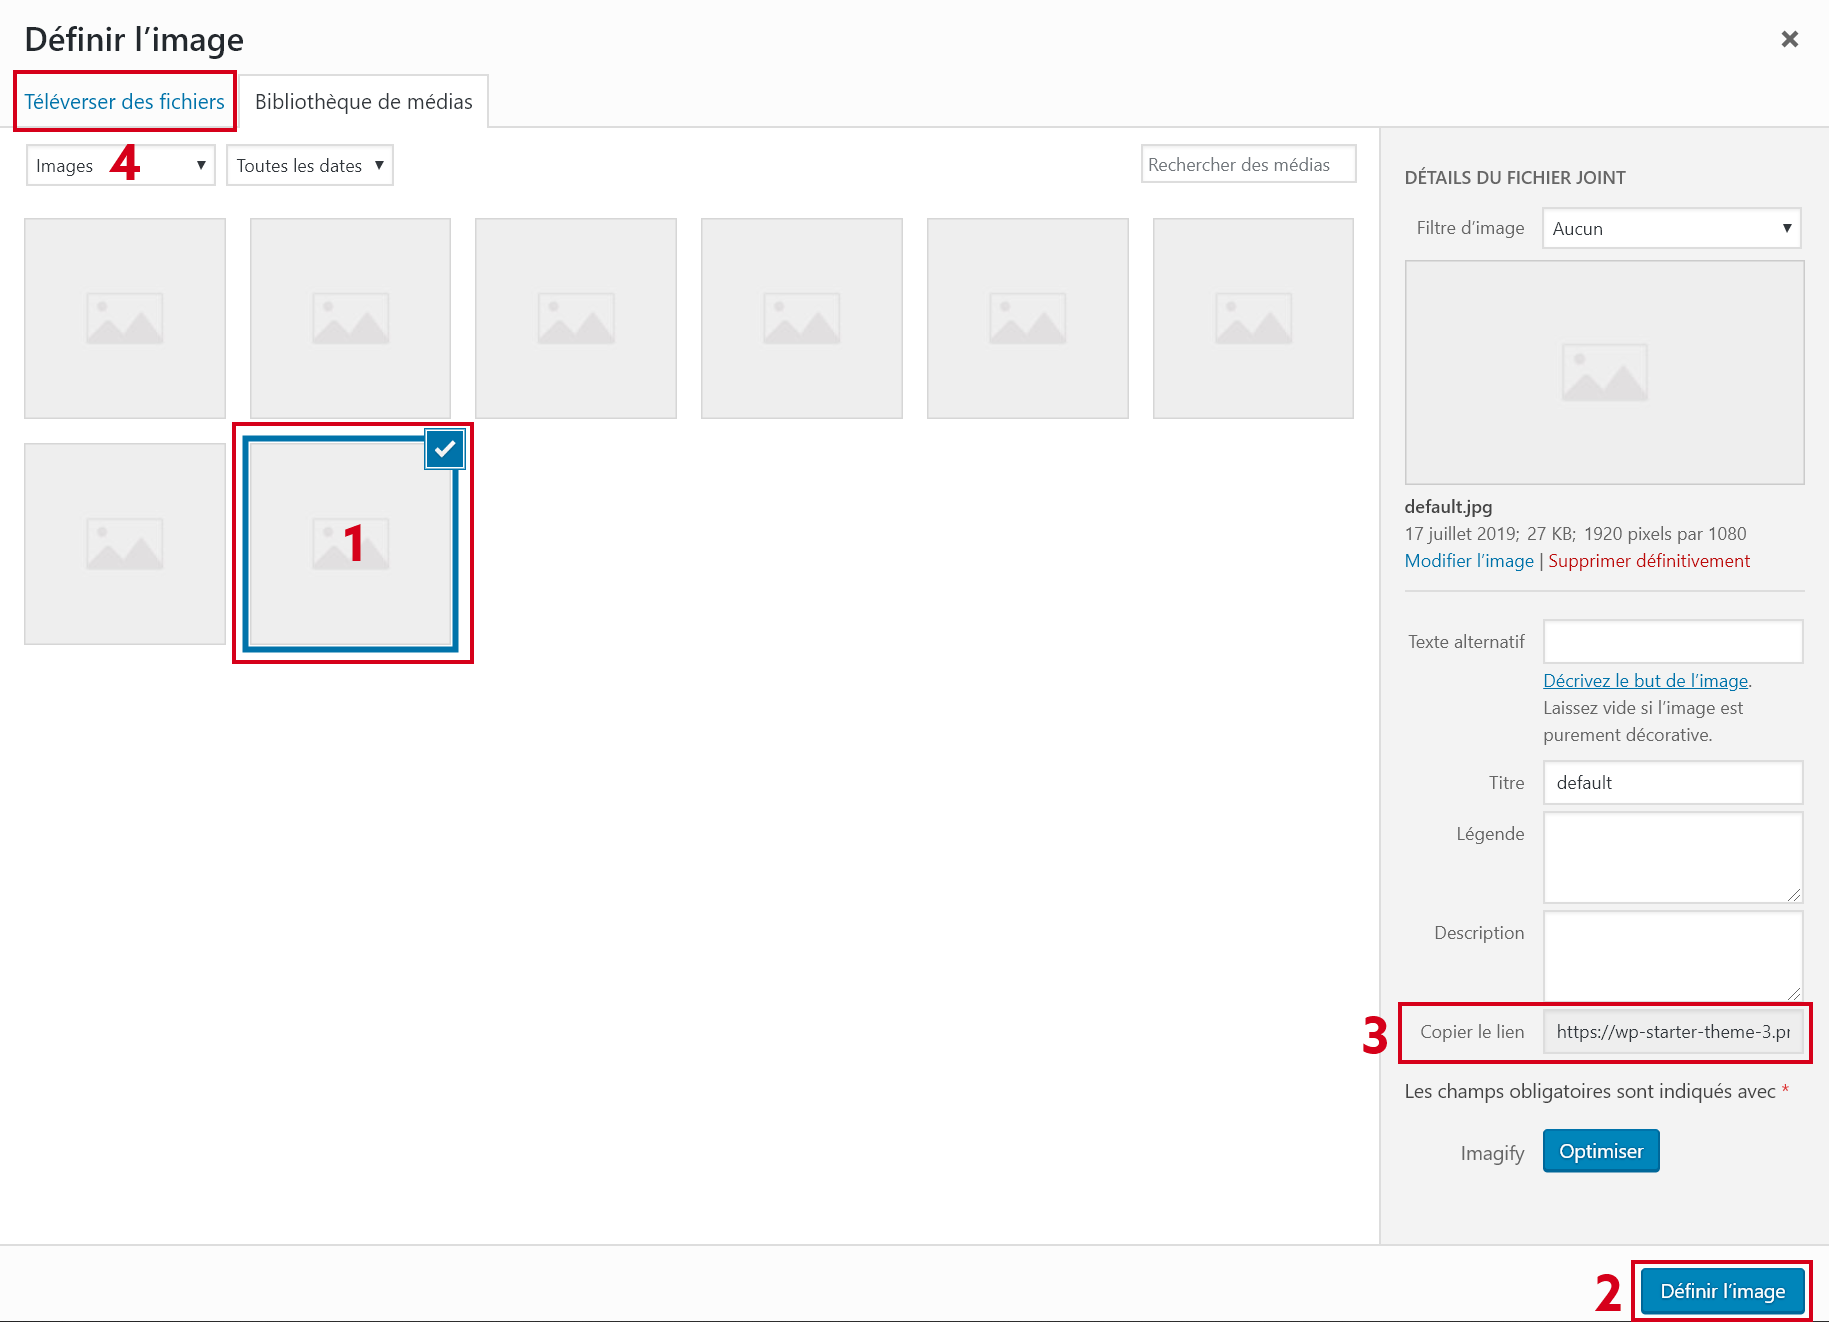Select the last thumbnail in the top row
The image size is (1829, 1322).
(1253, 318)
